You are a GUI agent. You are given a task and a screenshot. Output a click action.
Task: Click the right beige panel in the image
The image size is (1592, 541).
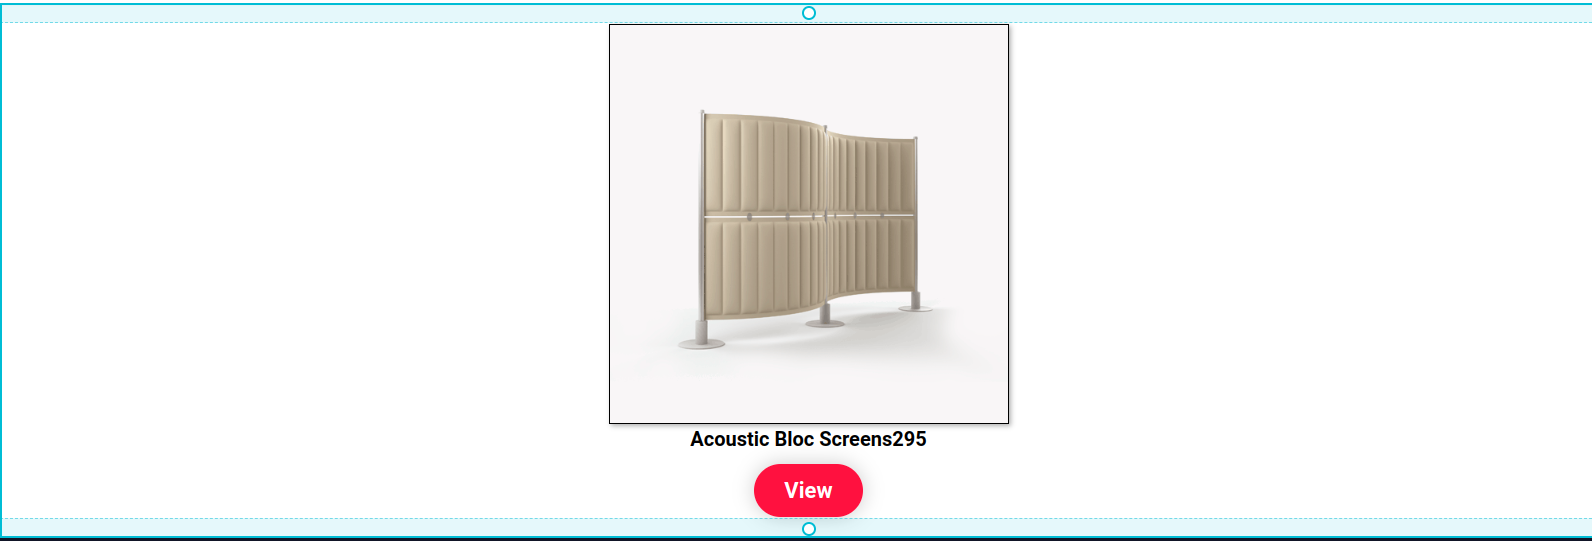(872, 215)
